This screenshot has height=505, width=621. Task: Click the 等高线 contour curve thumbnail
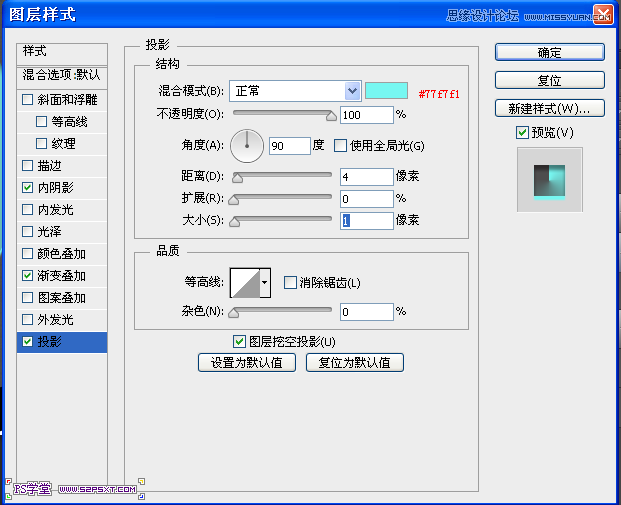click(245, 282)
